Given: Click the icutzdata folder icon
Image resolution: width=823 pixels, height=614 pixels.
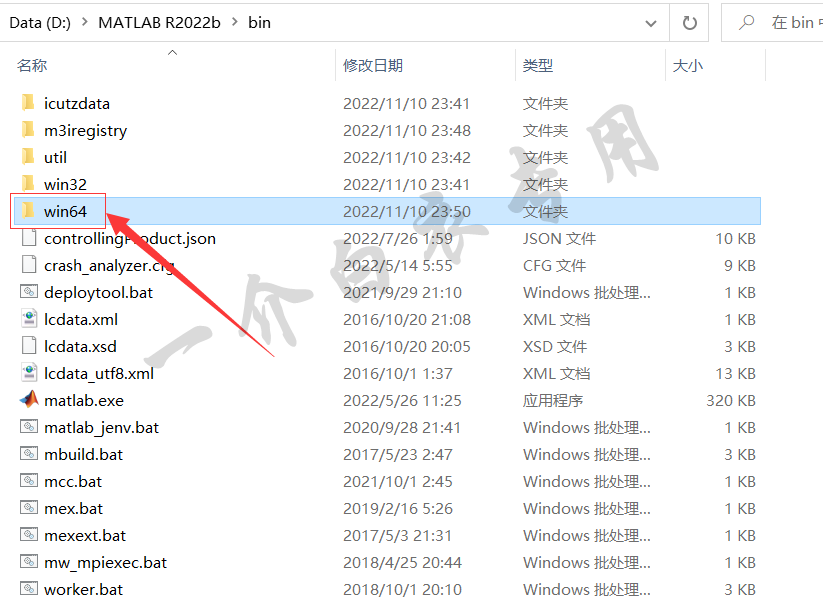Looking at the screenshot, I should pos(29,103).
